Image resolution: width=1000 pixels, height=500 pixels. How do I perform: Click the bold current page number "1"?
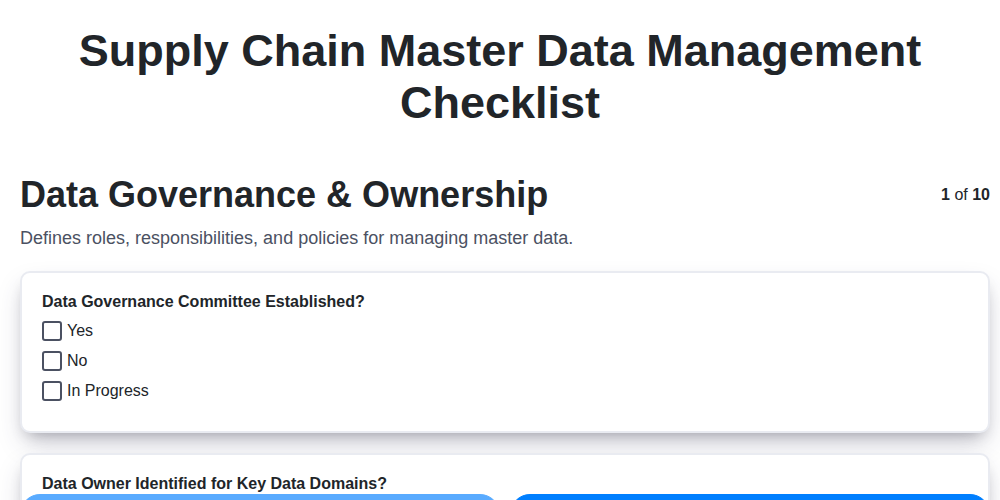pos(945,195)
